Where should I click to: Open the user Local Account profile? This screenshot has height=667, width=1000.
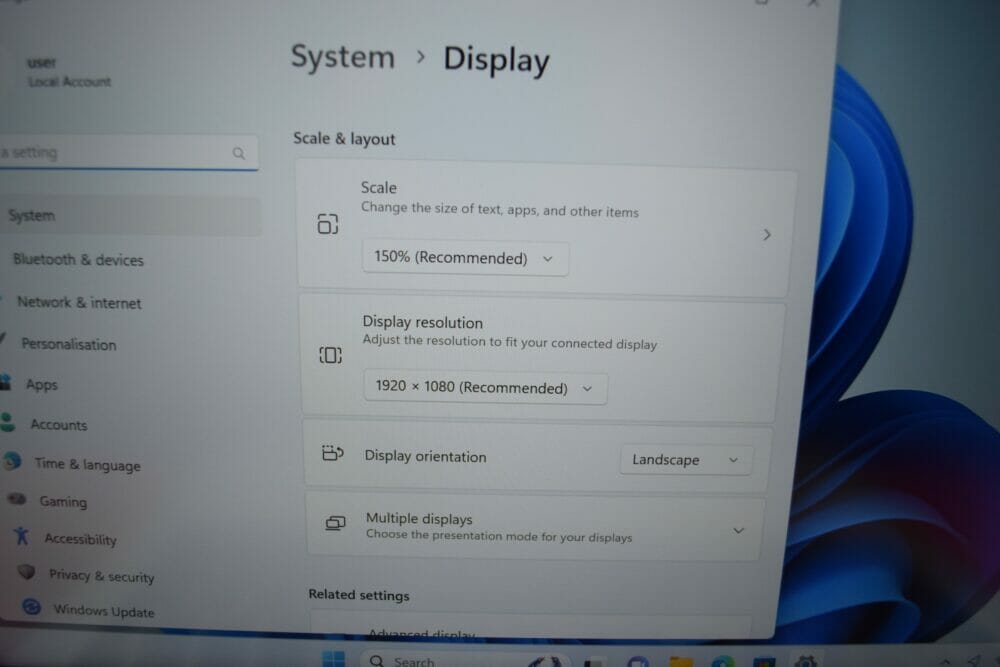click(x=68, y=72)
